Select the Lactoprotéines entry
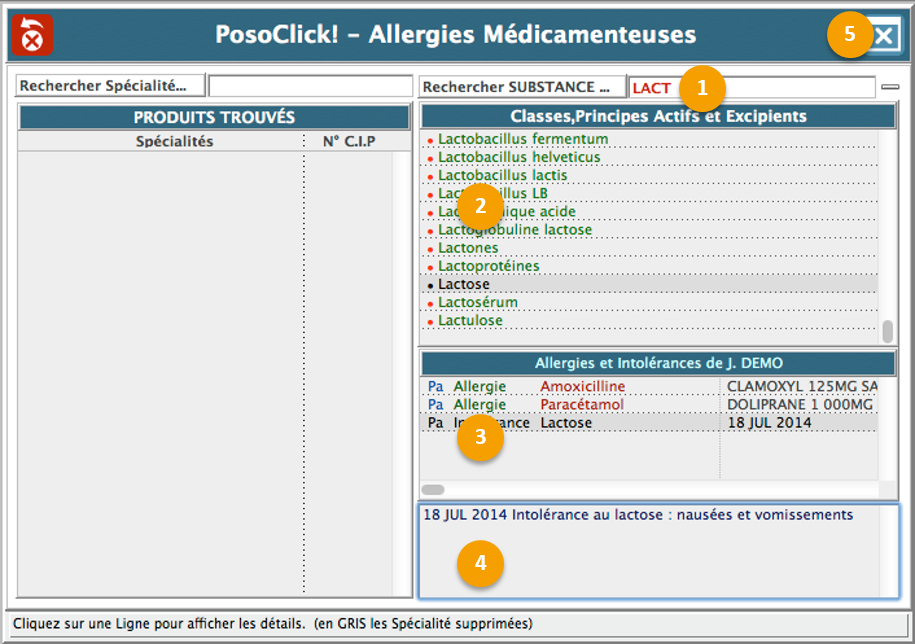This screenshot has height=644, width=915. 488,266
